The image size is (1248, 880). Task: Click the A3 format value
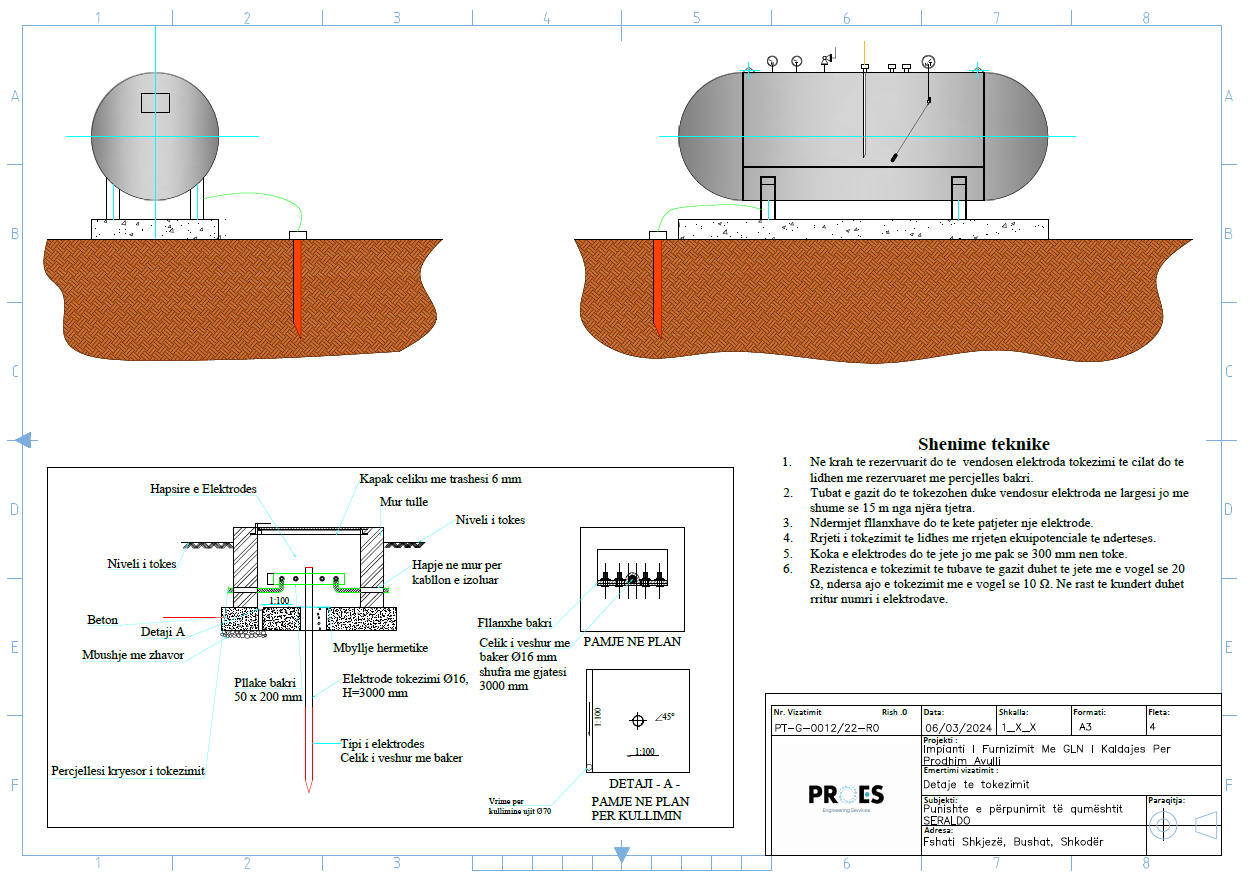1085,728
